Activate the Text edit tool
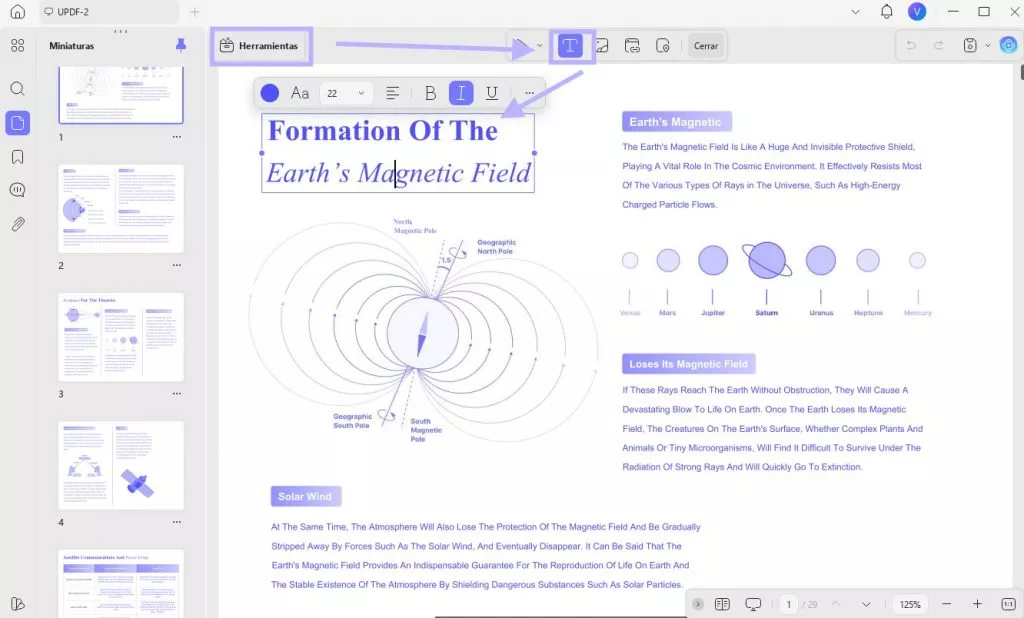 pyautogui.click(x=570, y=46)
